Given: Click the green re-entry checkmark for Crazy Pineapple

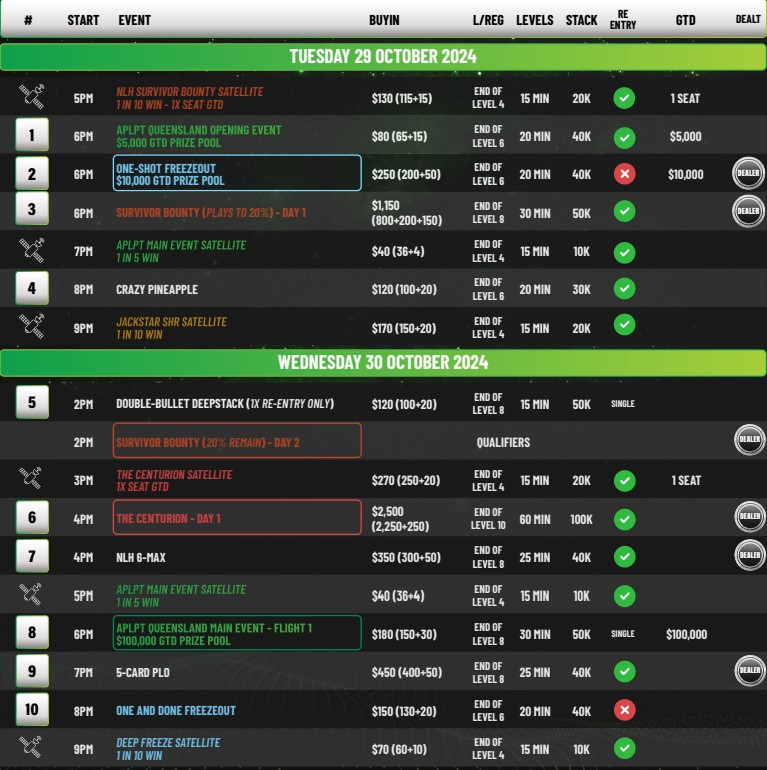Looking at the screenshot, I should coord(624,289).
